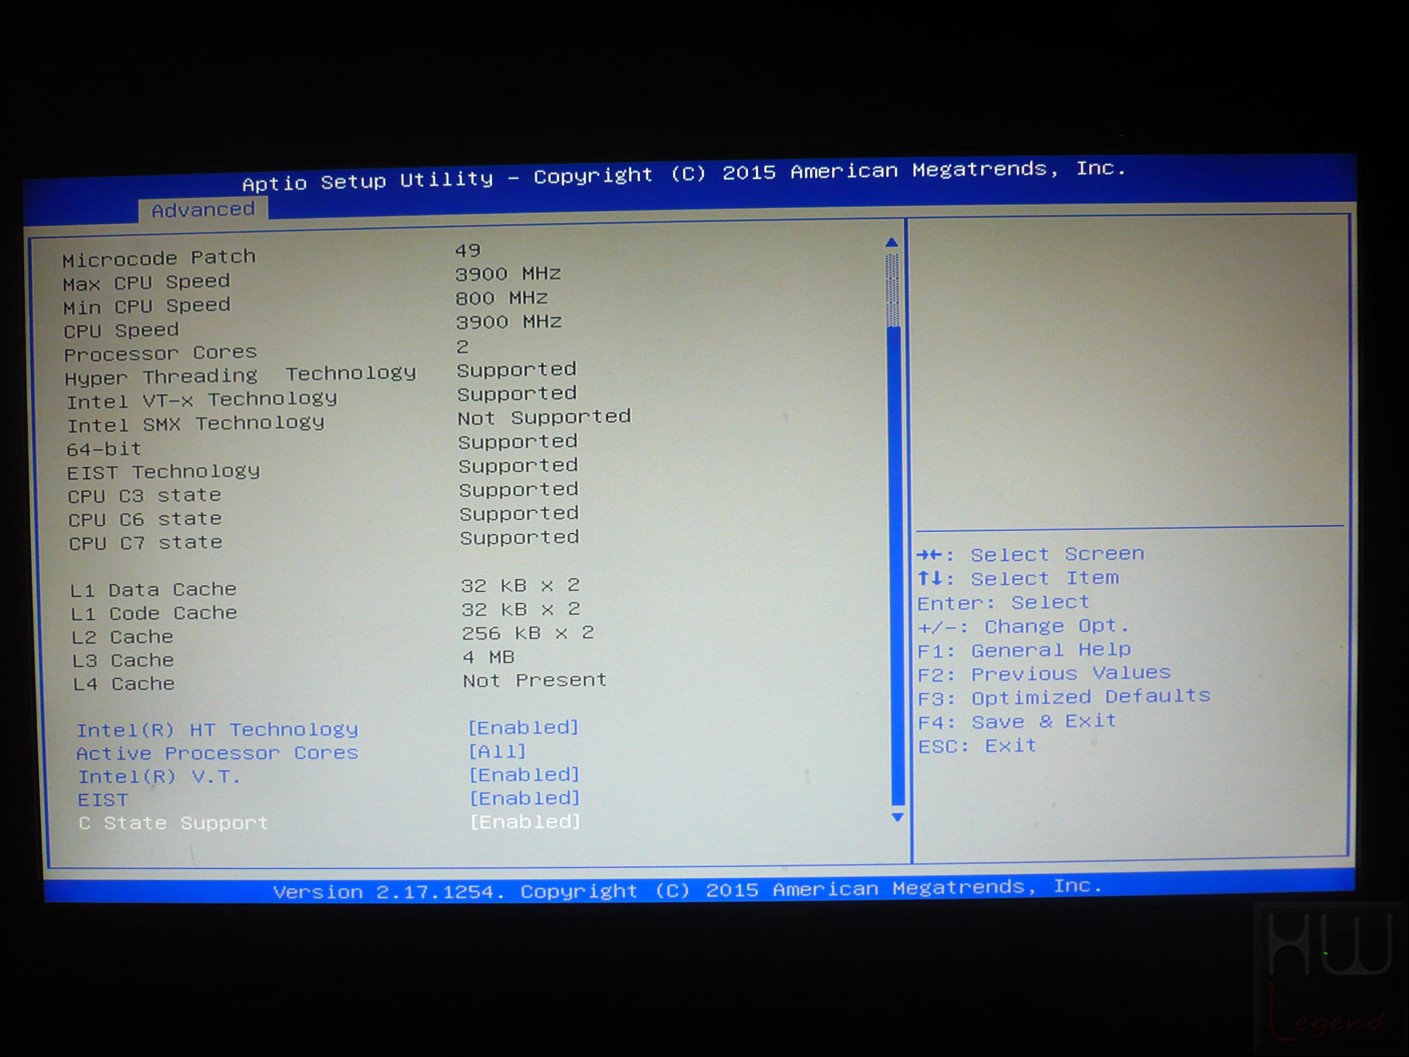Click CPU C6 state label

click(145, 520)
